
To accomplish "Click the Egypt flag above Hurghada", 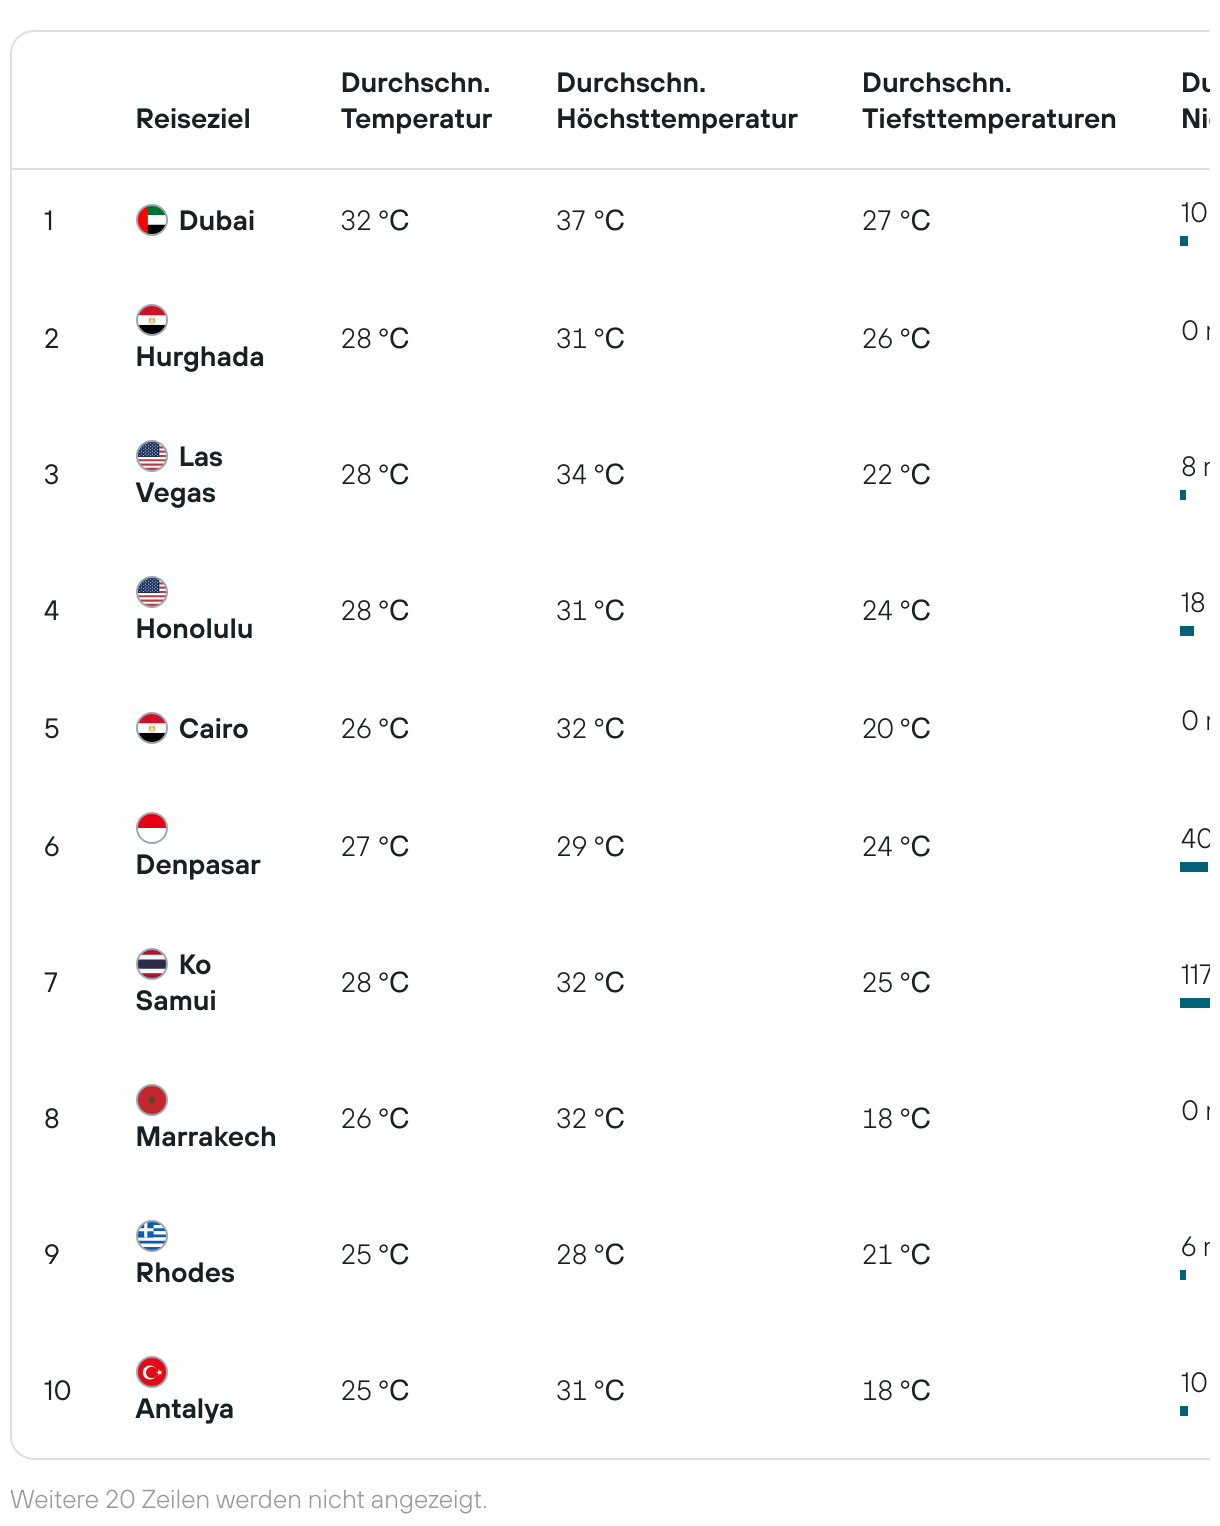I will coord(152,320).
